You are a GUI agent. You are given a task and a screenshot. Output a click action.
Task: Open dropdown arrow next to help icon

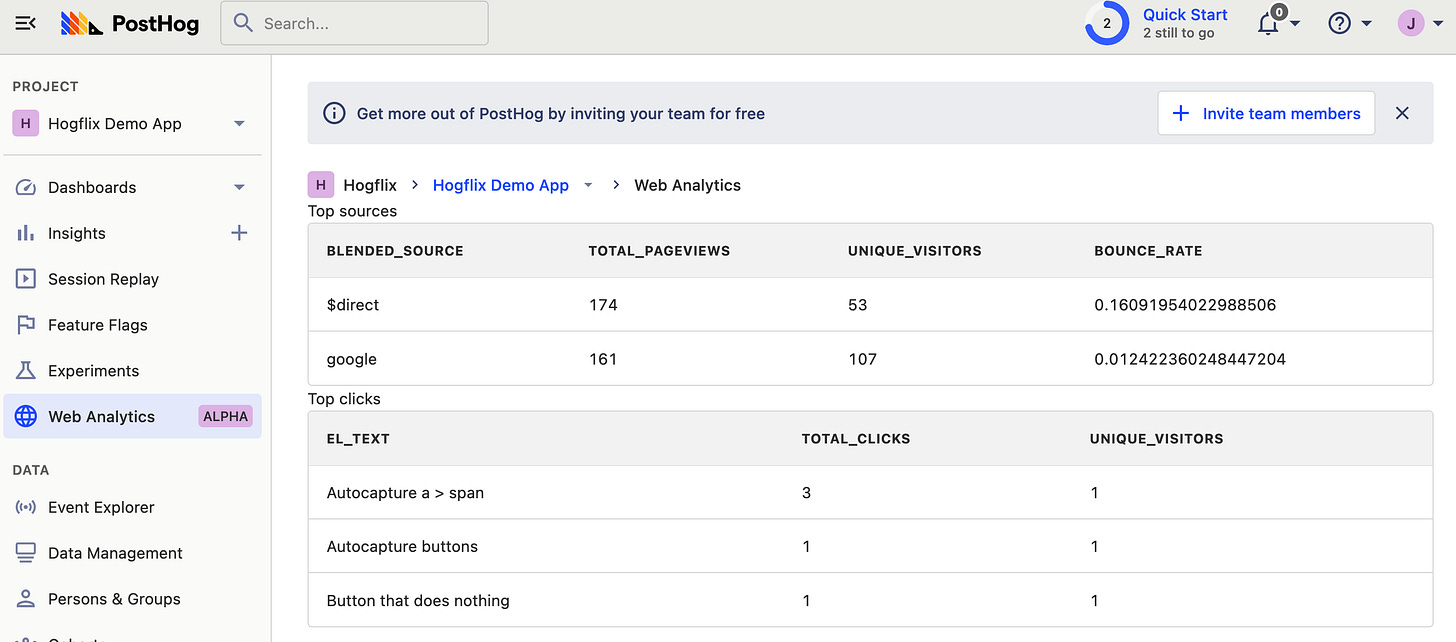tap(1366, 24)
